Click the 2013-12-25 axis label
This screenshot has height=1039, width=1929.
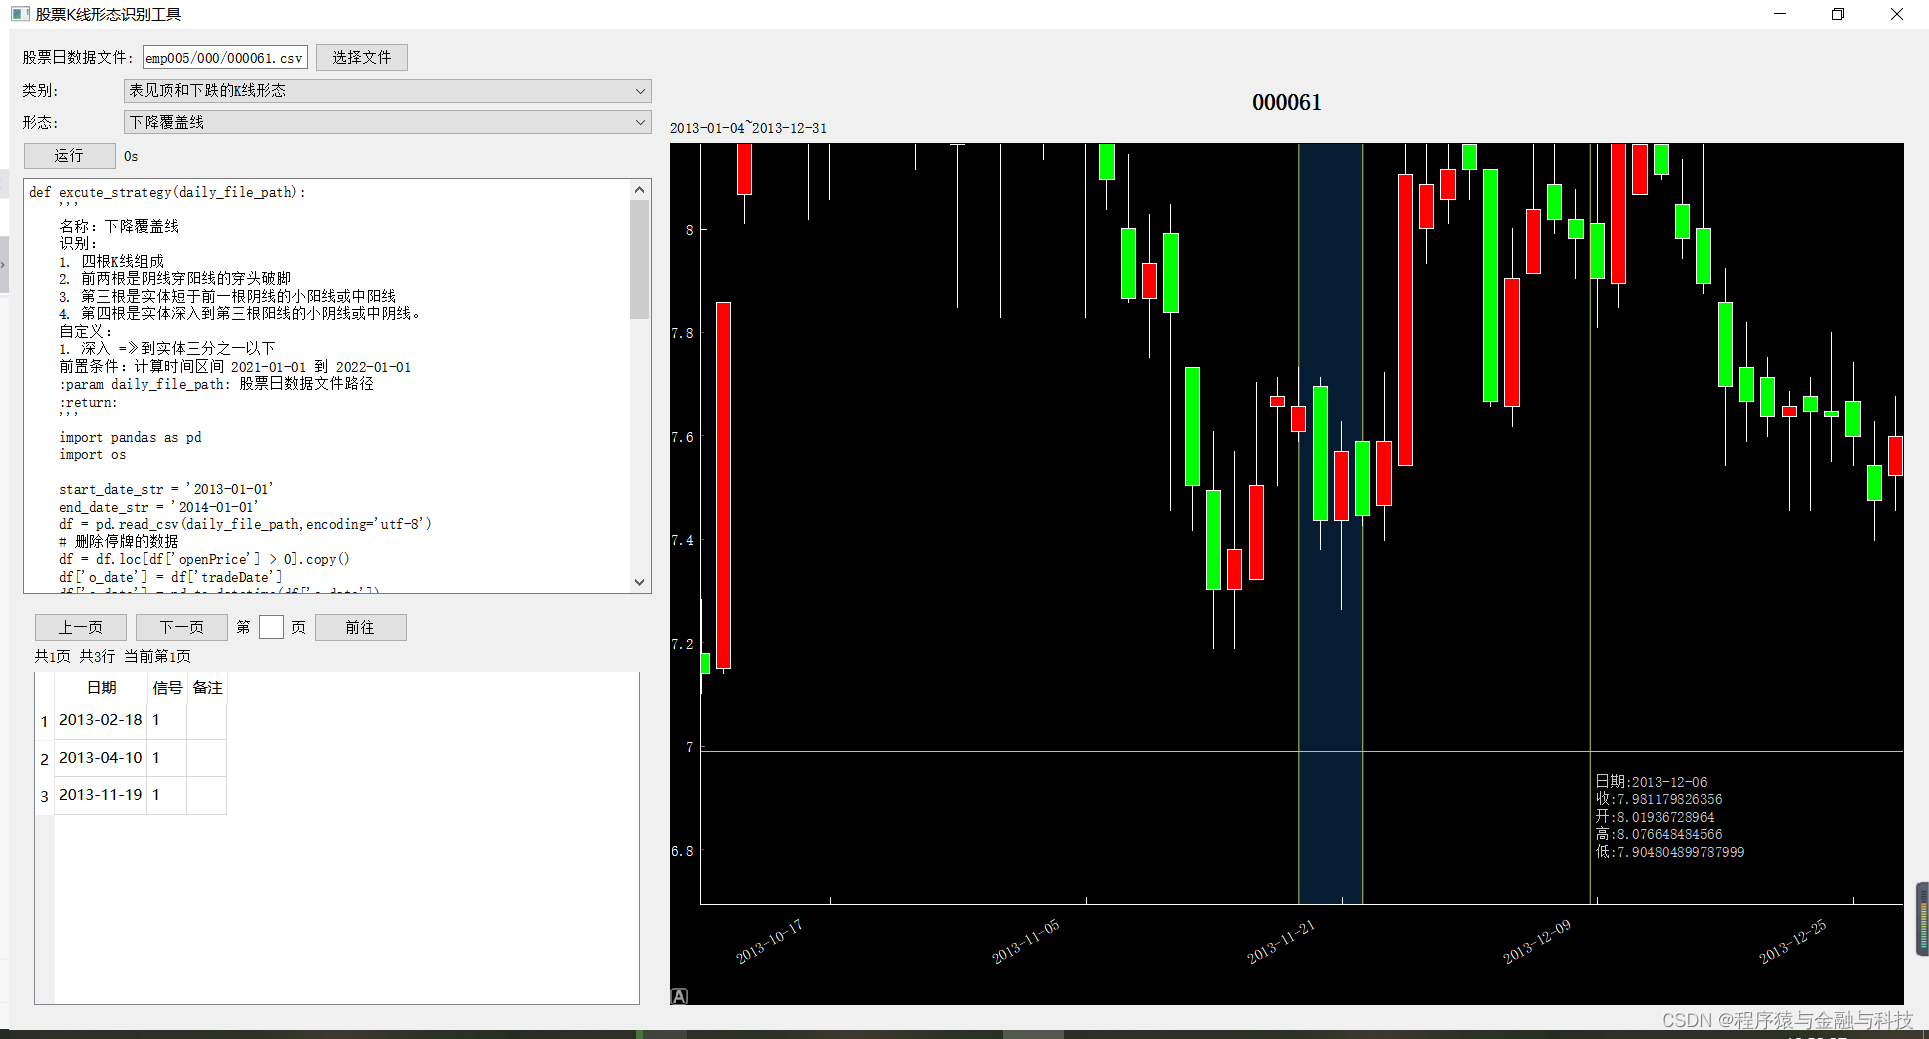[x=1793, y=942]
